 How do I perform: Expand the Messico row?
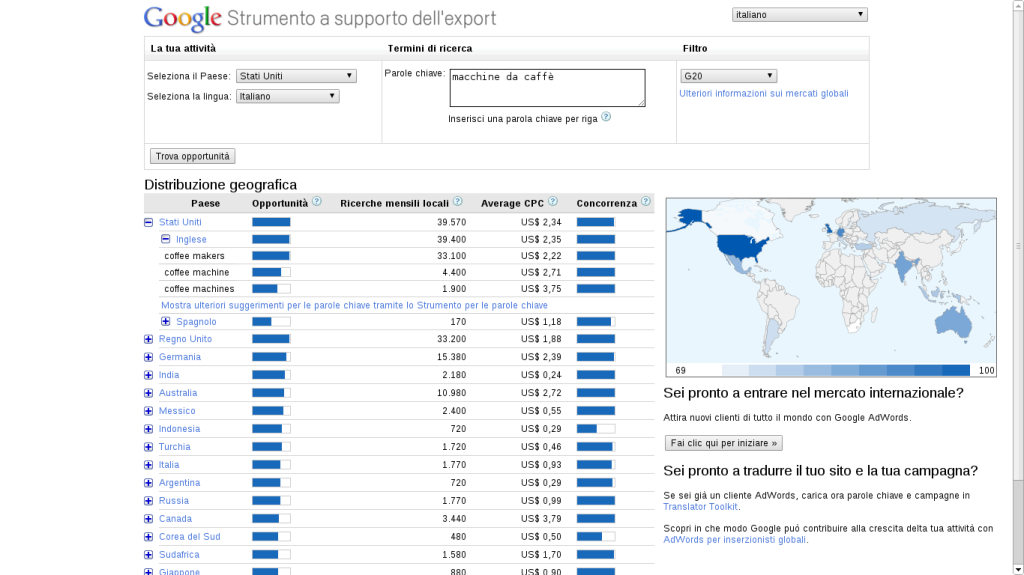[148, 411]
